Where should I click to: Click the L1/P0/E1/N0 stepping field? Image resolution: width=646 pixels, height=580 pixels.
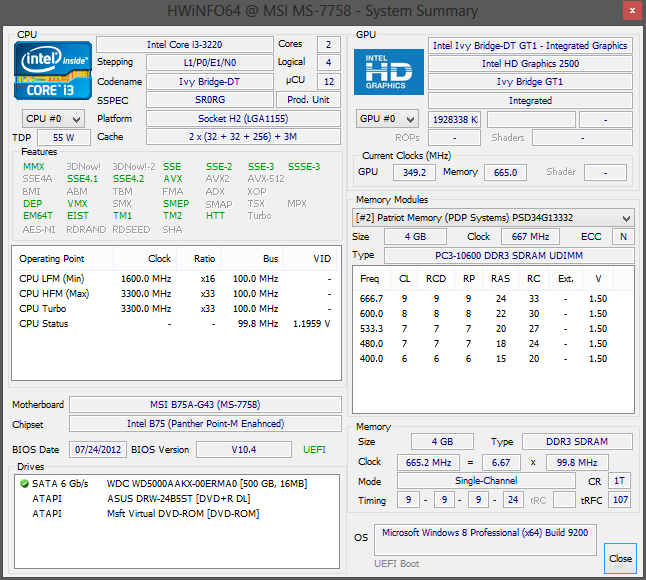(x=210, y=63)
